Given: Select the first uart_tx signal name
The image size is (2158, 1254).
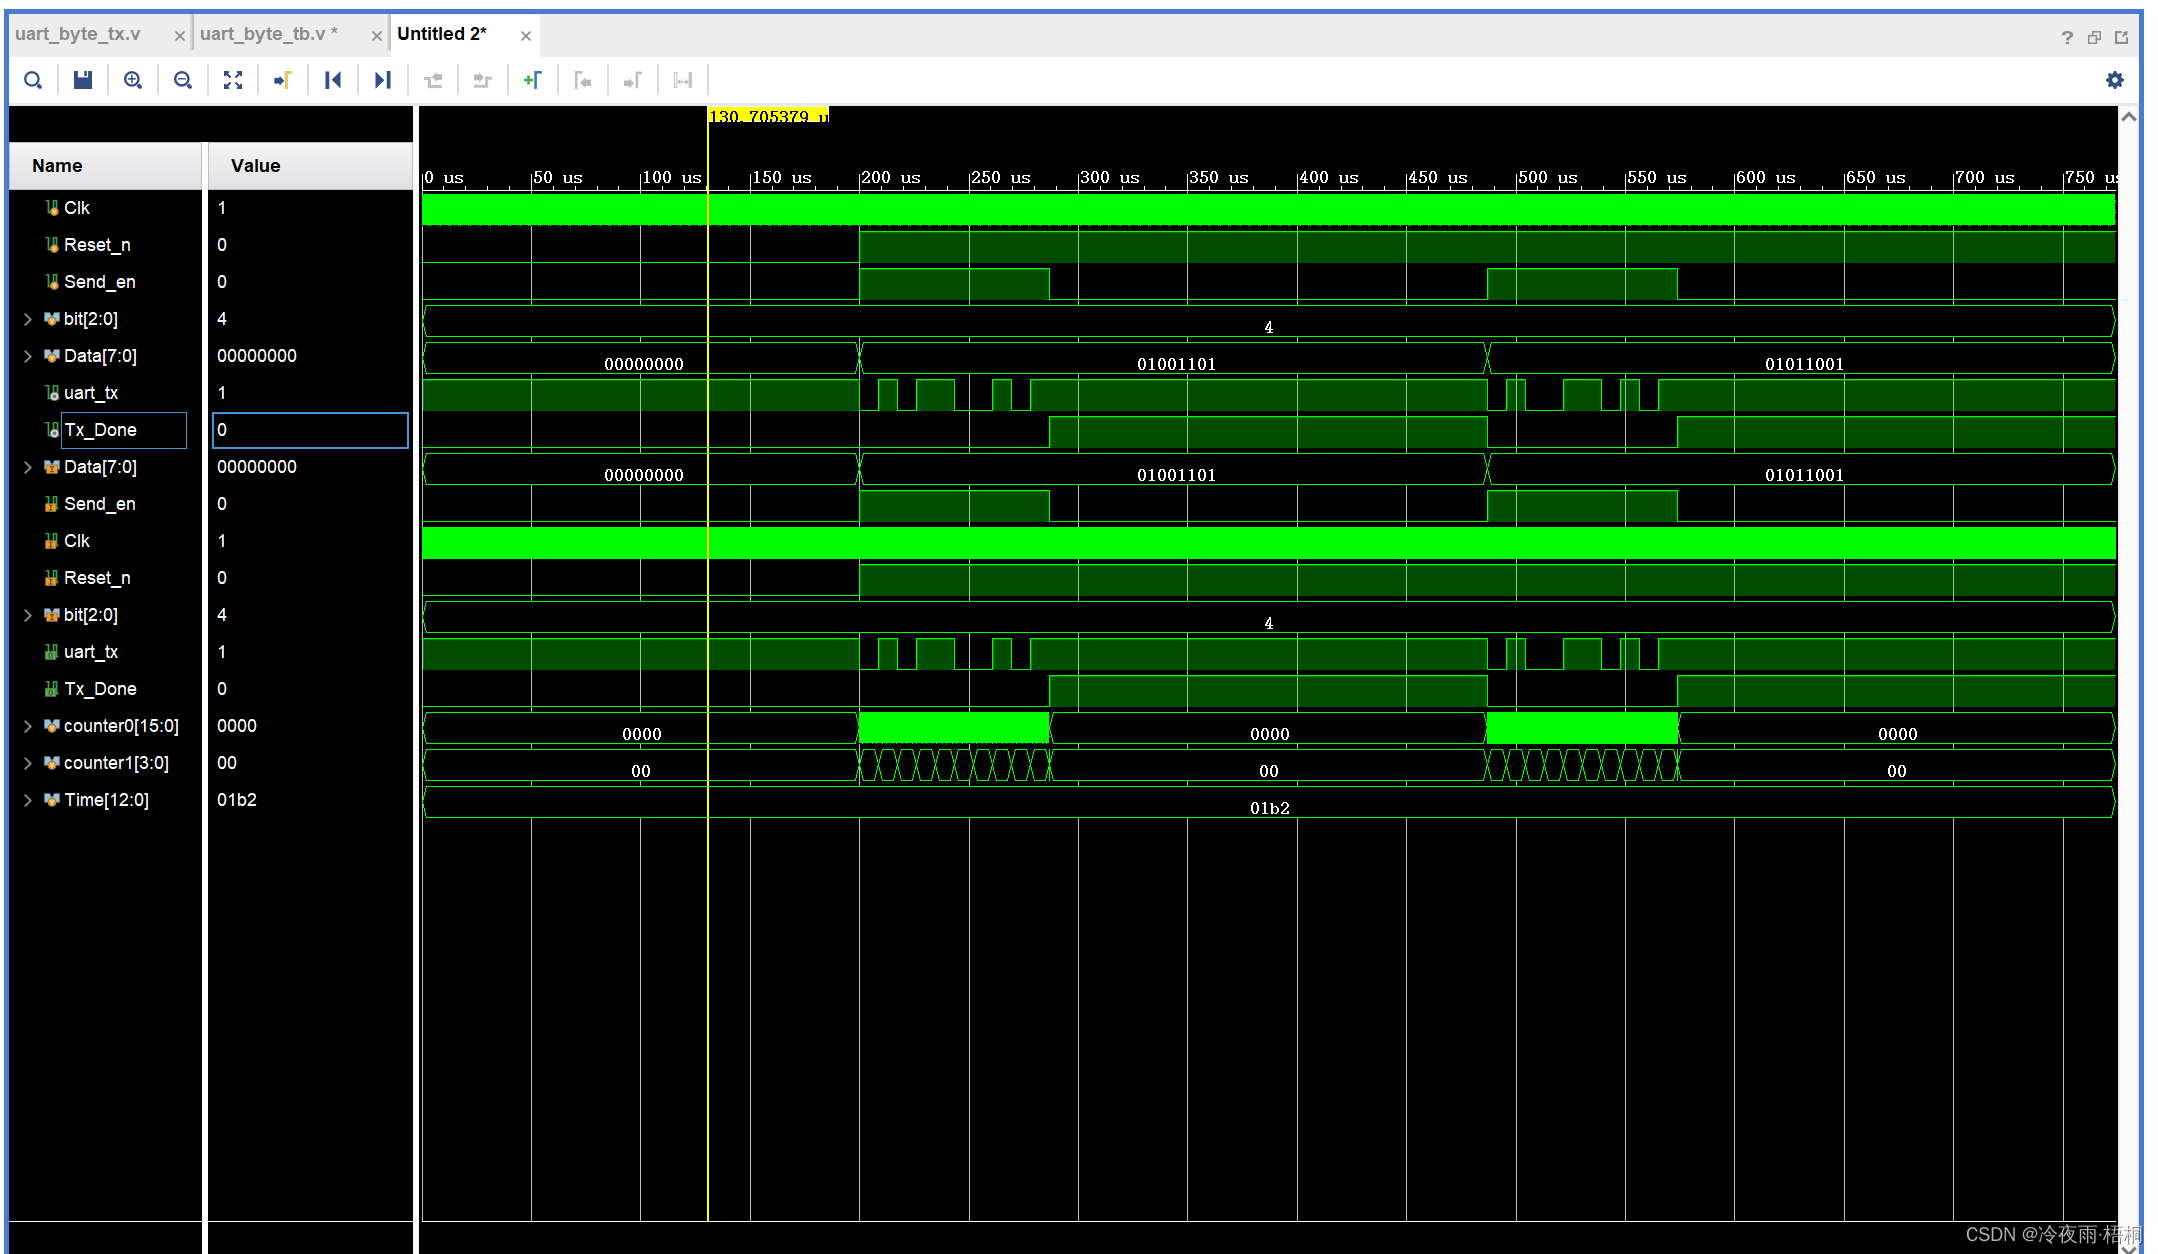Looking at the screenshot, I should (91, 393).
